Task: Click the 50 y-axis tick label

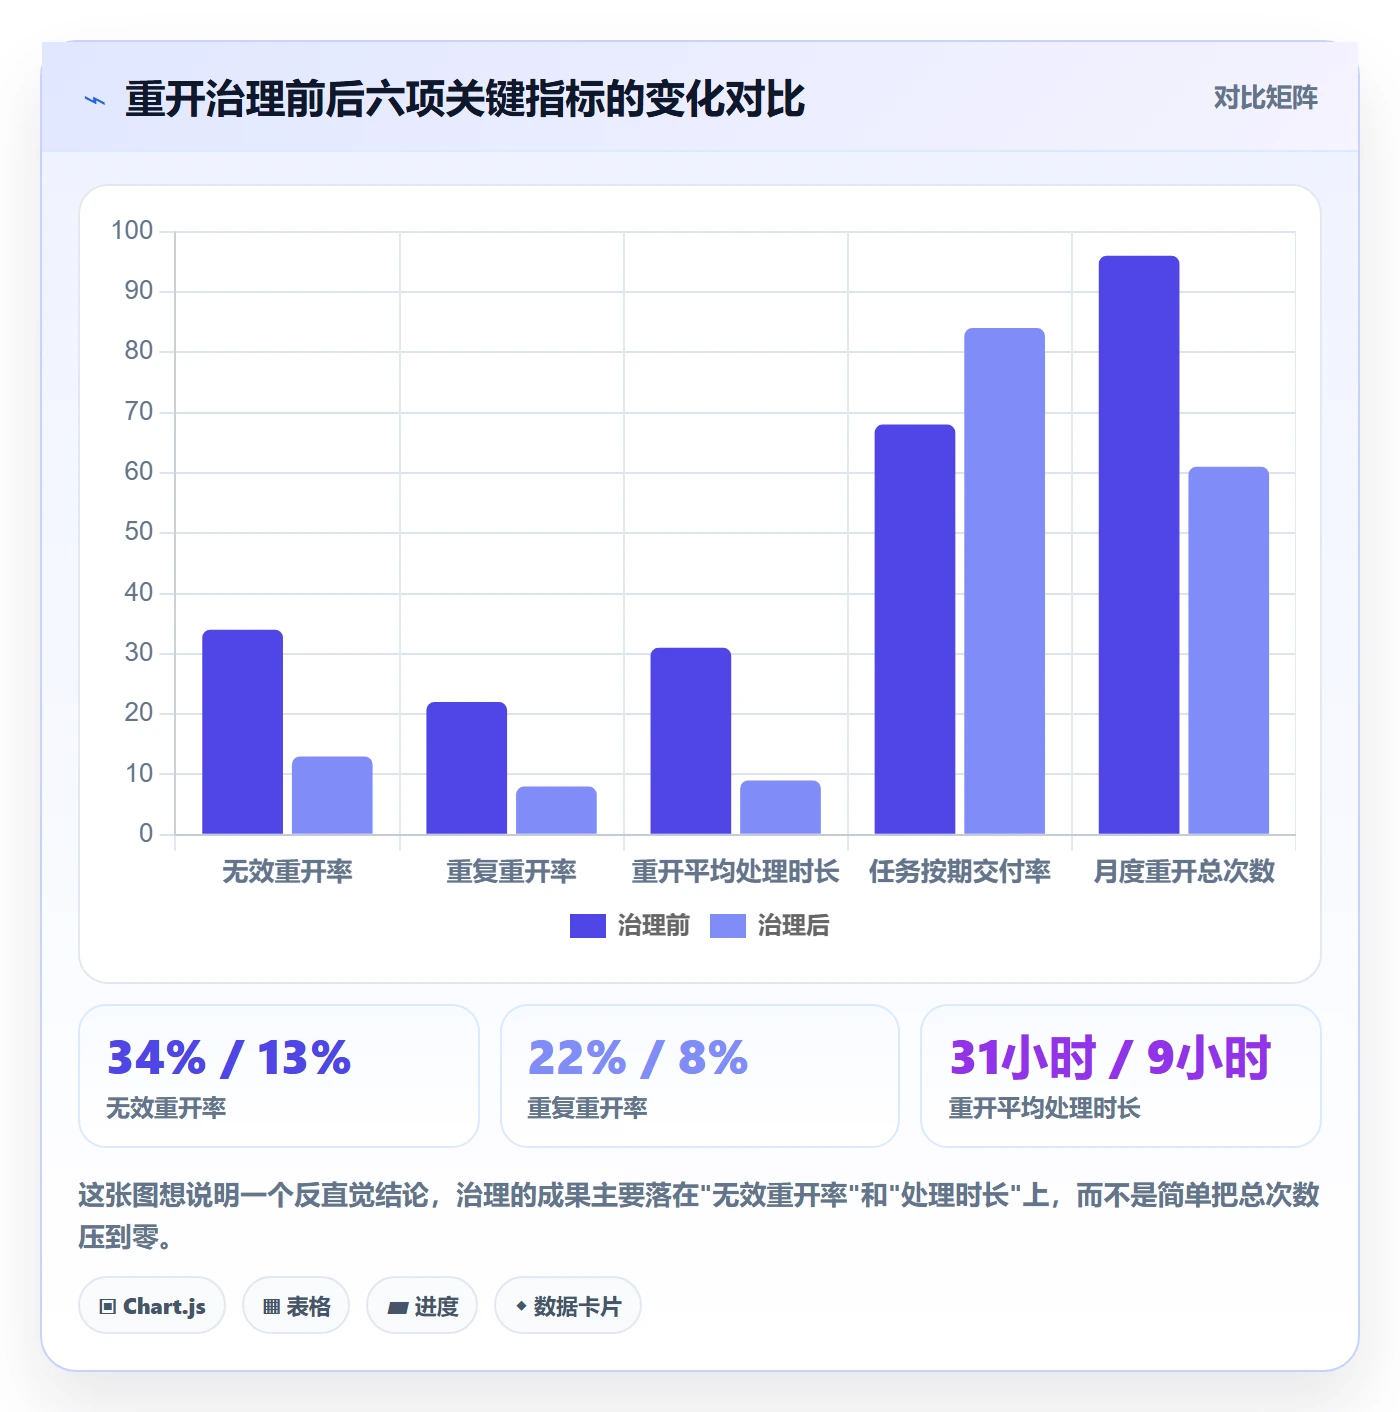Action: 139,531
